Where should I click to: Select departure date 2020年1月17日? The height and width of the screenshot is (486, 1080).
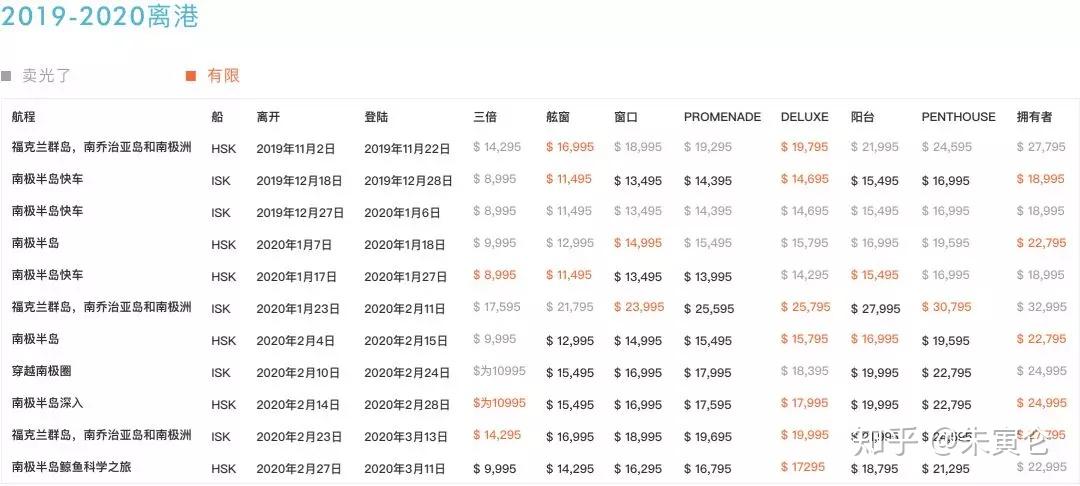(296, 277)
